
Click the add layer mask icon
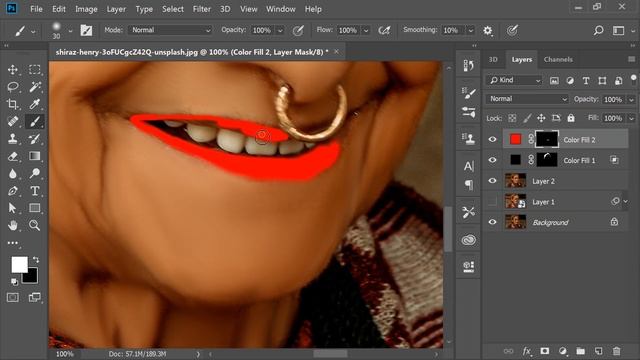544,351
